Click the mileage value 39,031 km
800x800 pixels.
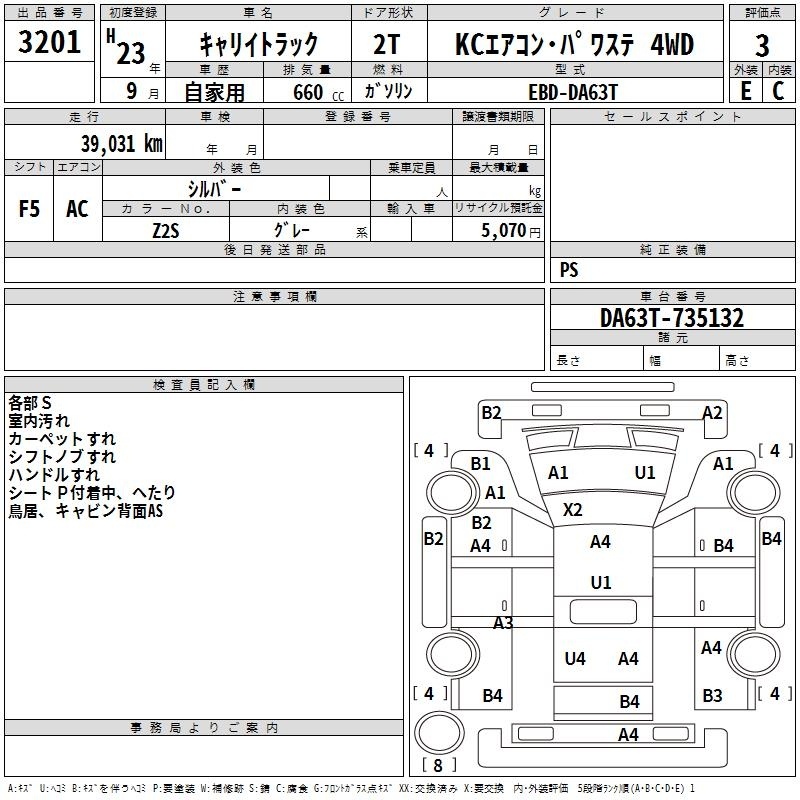coord(121,144)
